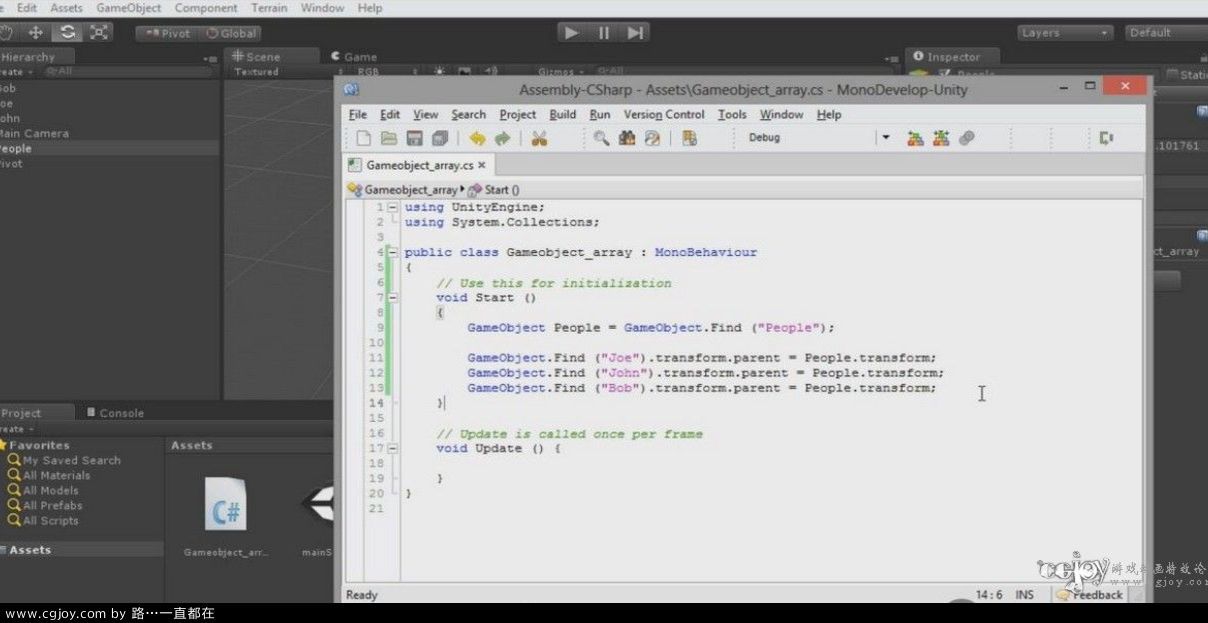1208x623 pixels.
Task: Click the dropdown arrow right of the Debug combo
Action: (885, 138)
